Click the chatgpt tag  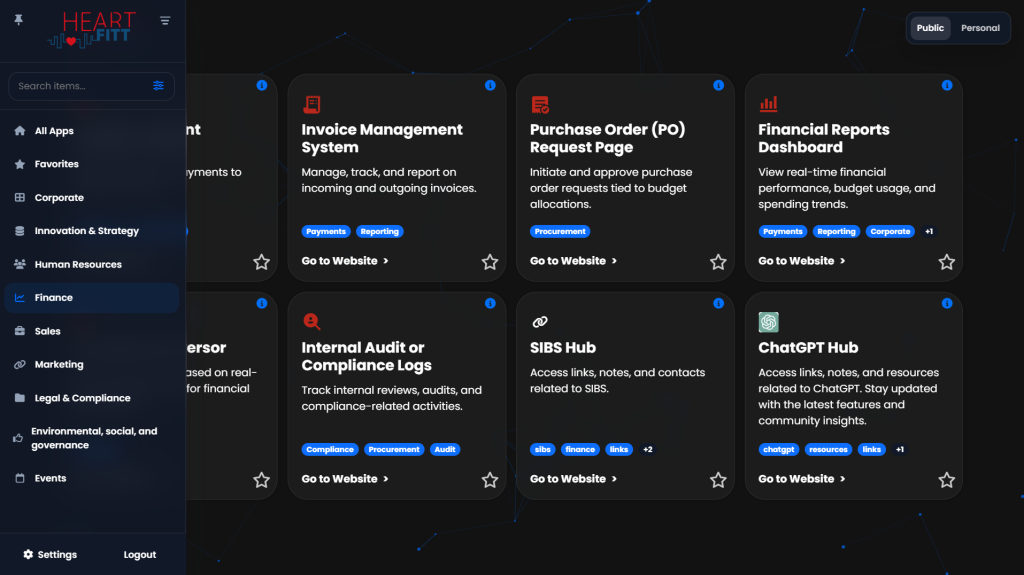[x=778, y=450]
